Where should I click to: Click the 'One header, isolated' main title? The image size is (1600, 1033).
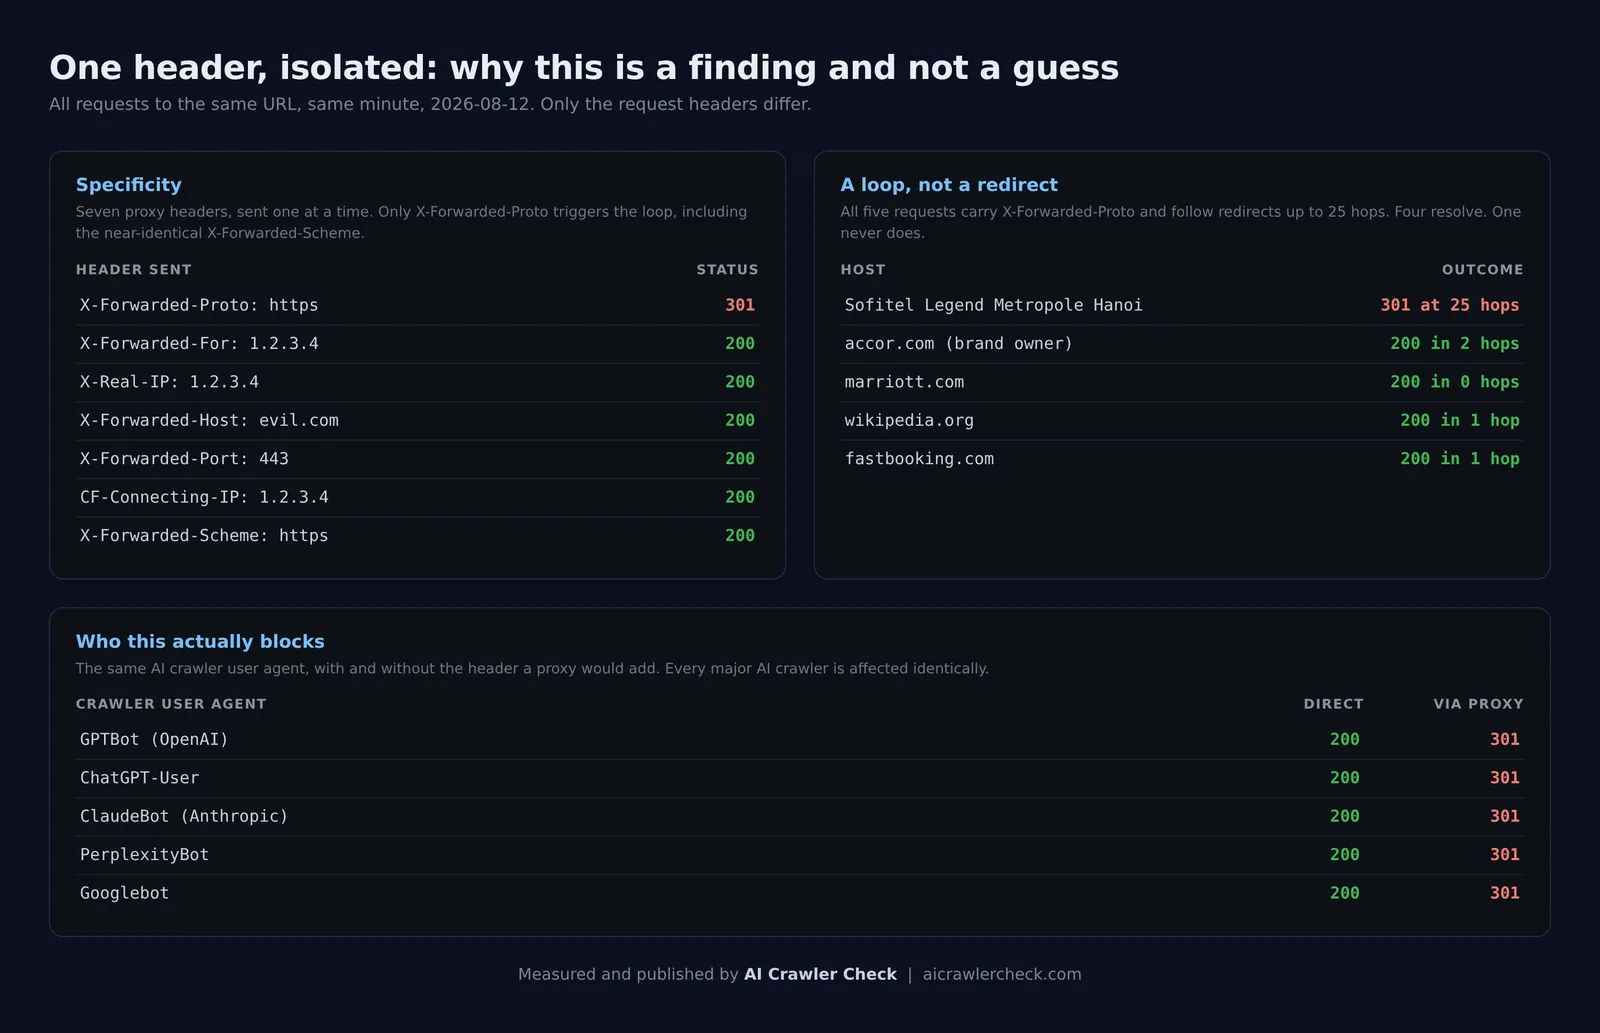(x=584, y=68)
